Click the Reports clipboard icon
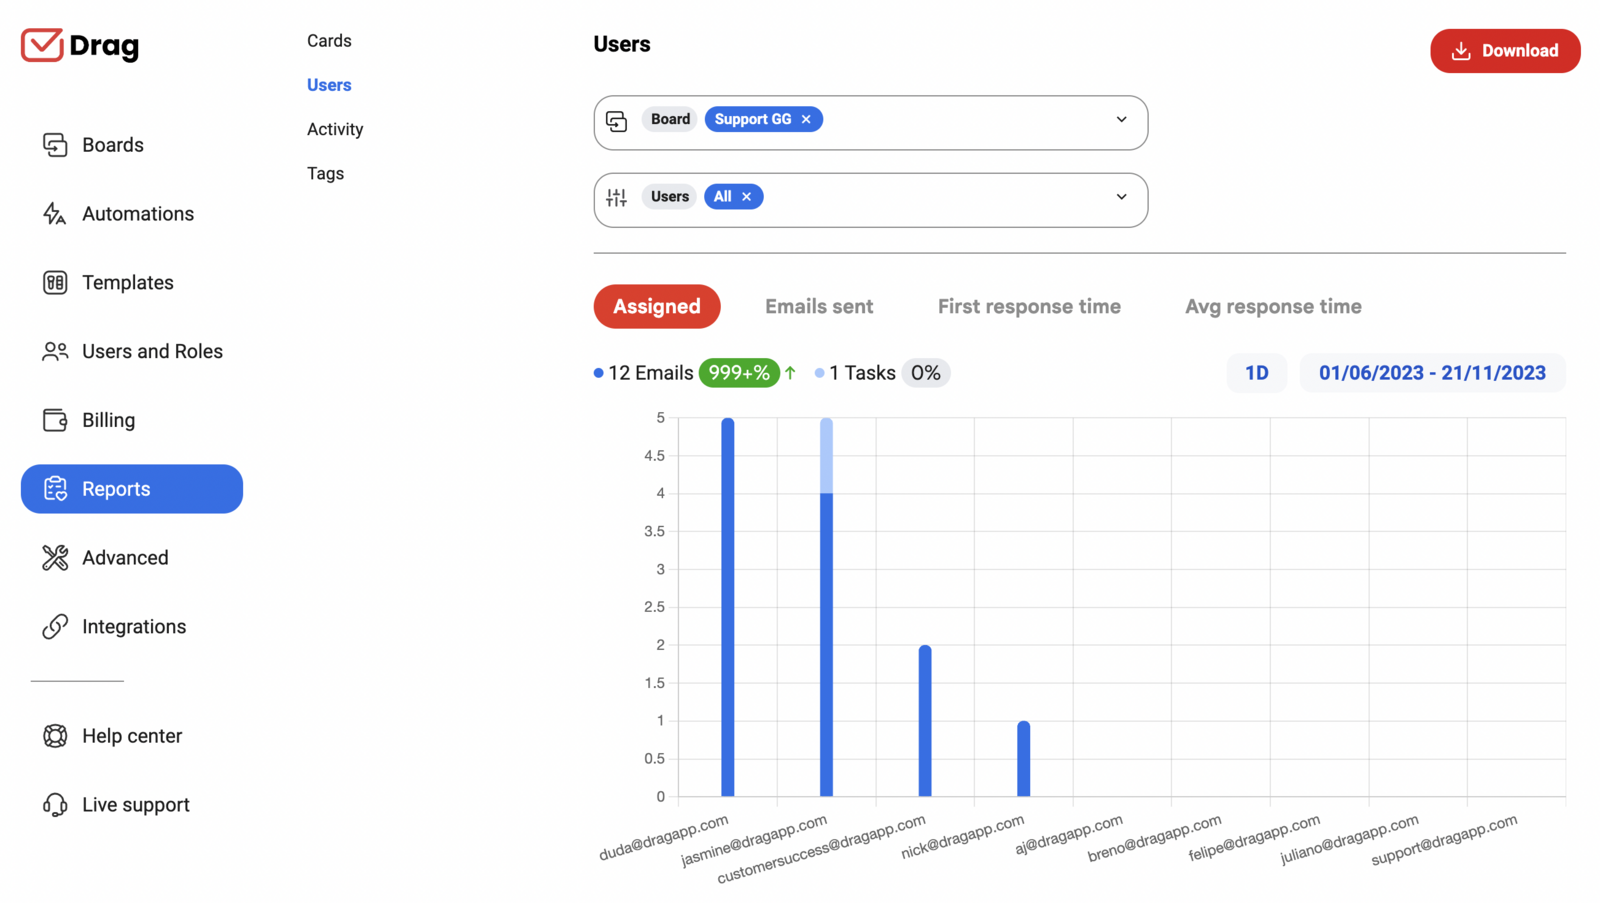 click(x=55, y=489)
